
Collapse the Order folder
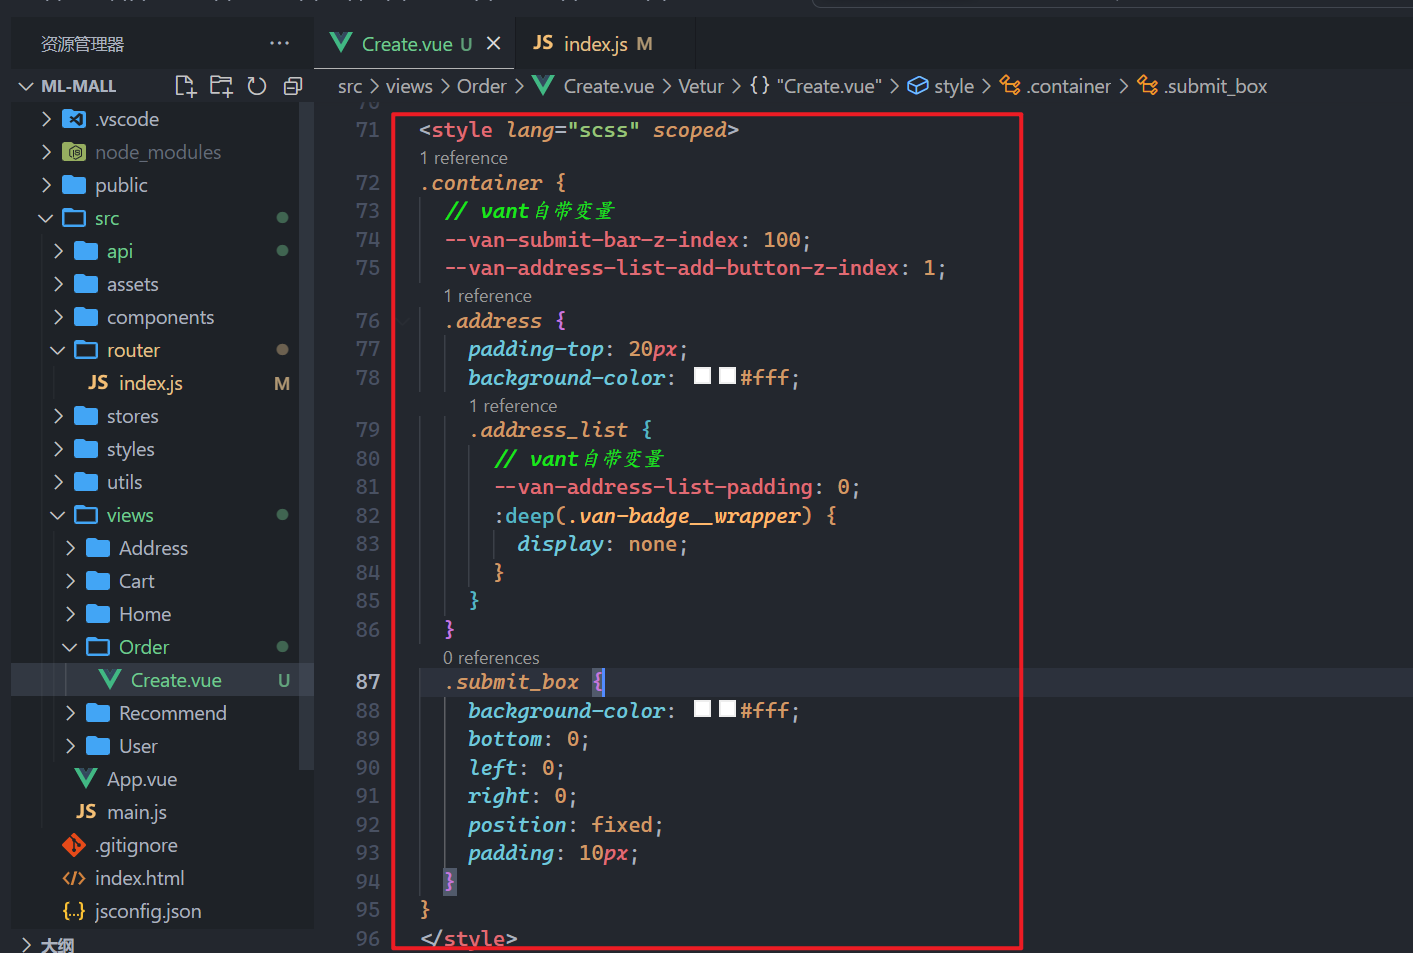(x=69, y=647)
